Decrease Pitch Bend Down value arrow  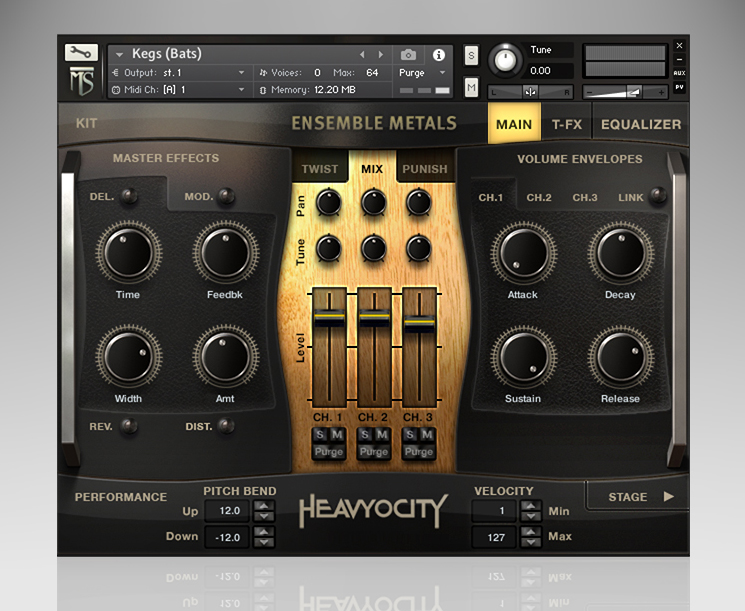pos(264,542)
